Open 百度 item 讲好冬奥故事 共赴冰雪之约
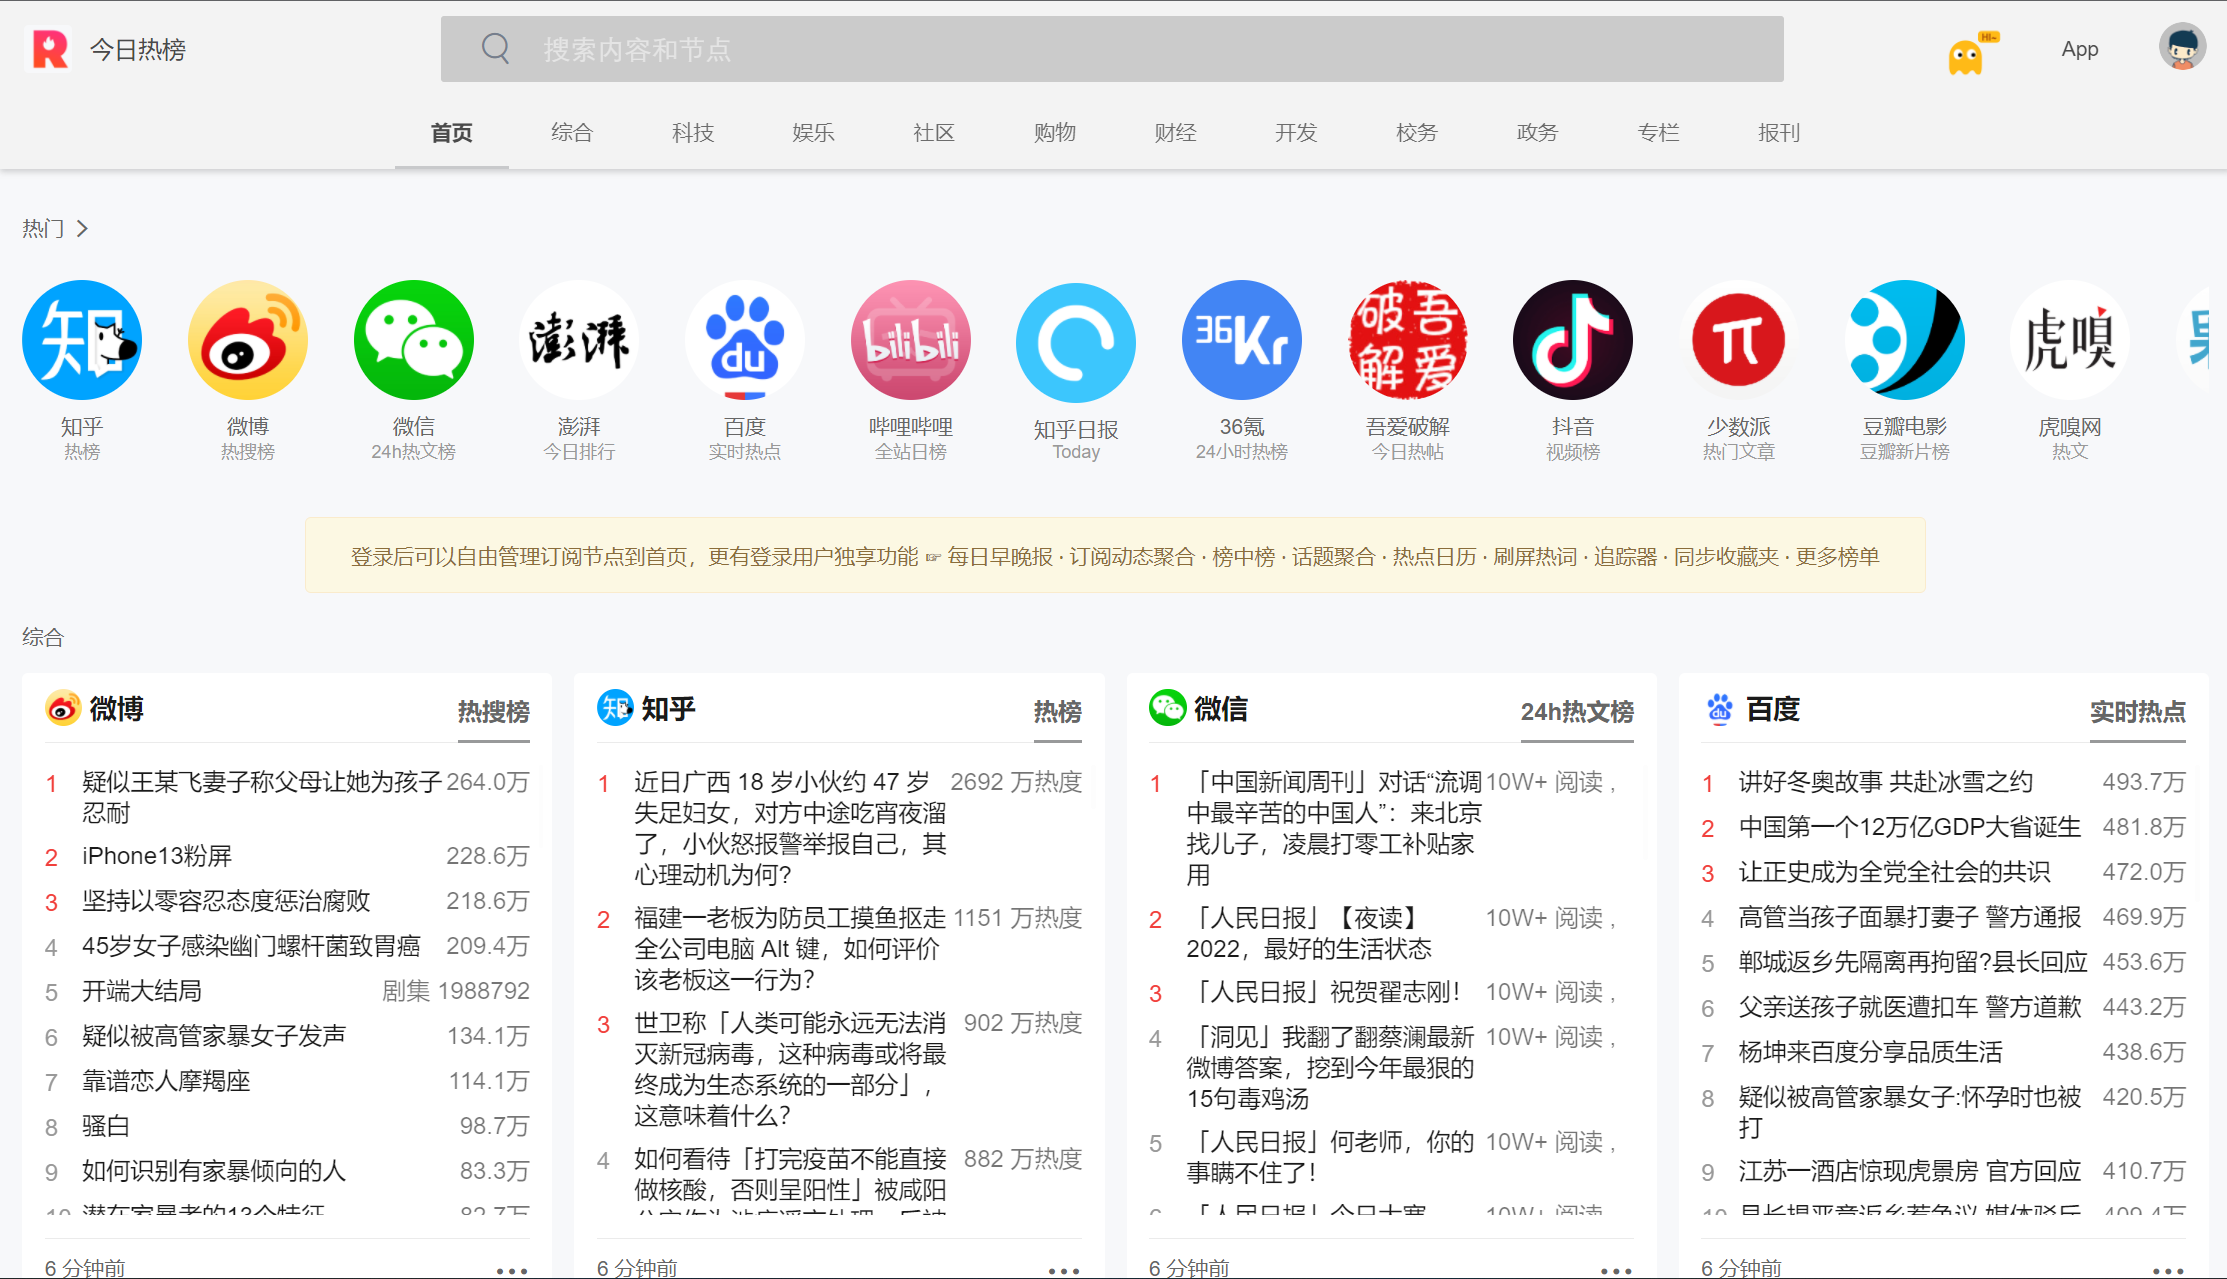2227x1279 pixels. (1886, 782)
